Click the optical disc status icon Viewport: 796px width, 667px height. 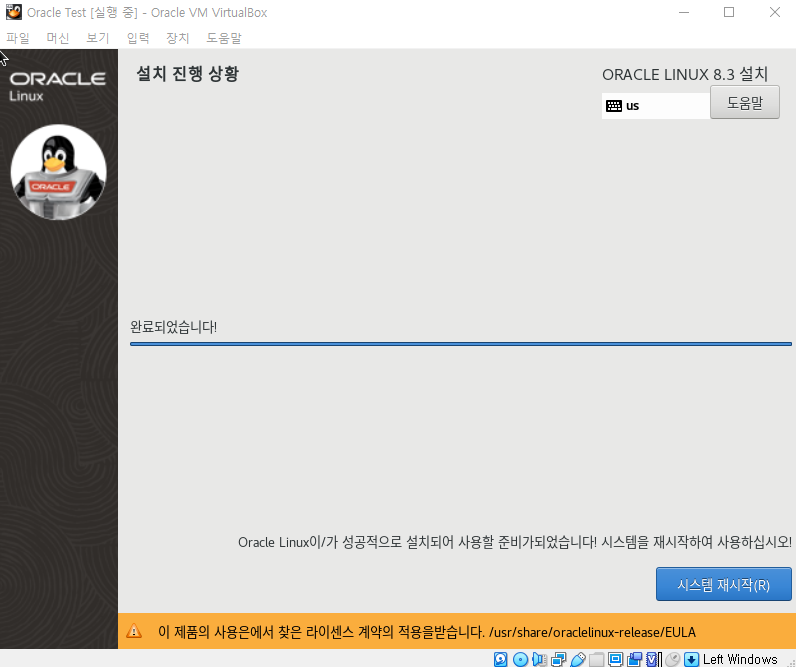click(x=520, y=659)
